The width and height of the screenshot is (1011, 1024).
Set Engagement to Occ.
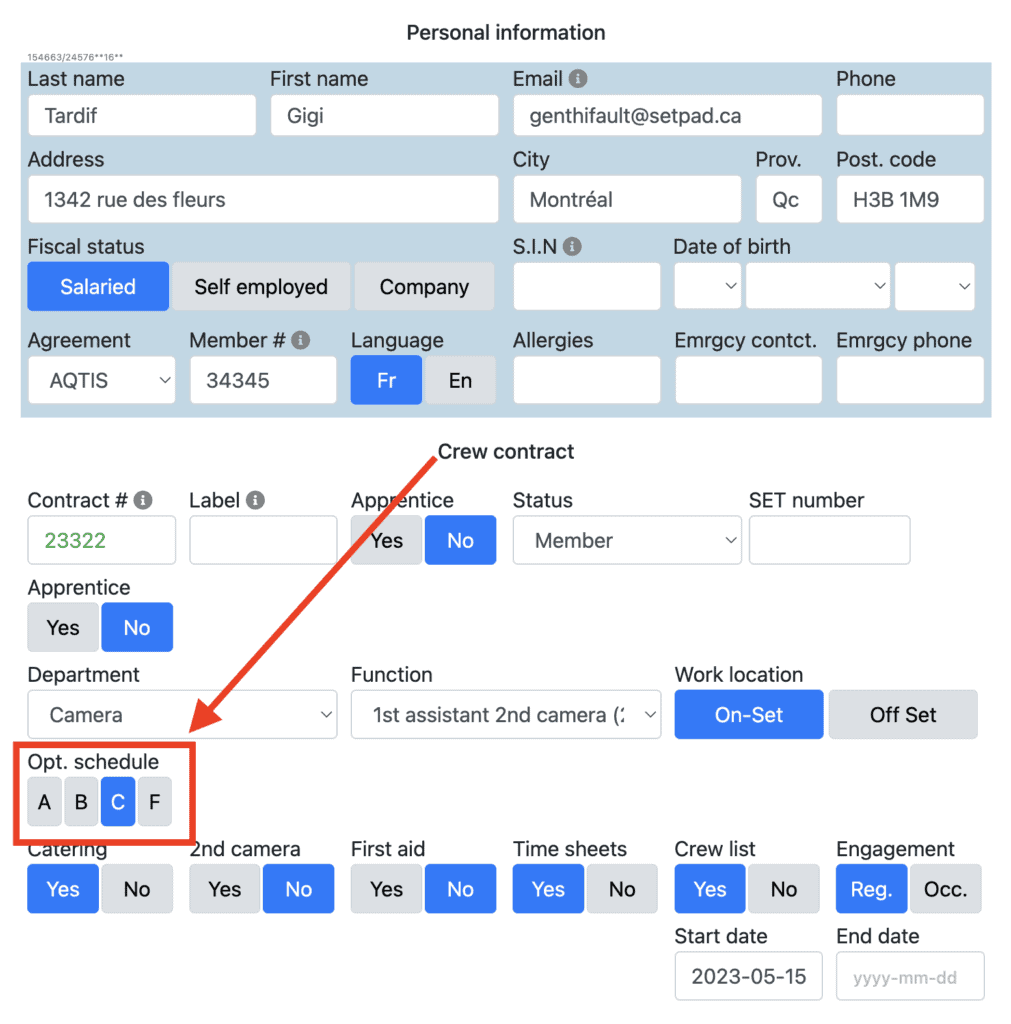945,889
